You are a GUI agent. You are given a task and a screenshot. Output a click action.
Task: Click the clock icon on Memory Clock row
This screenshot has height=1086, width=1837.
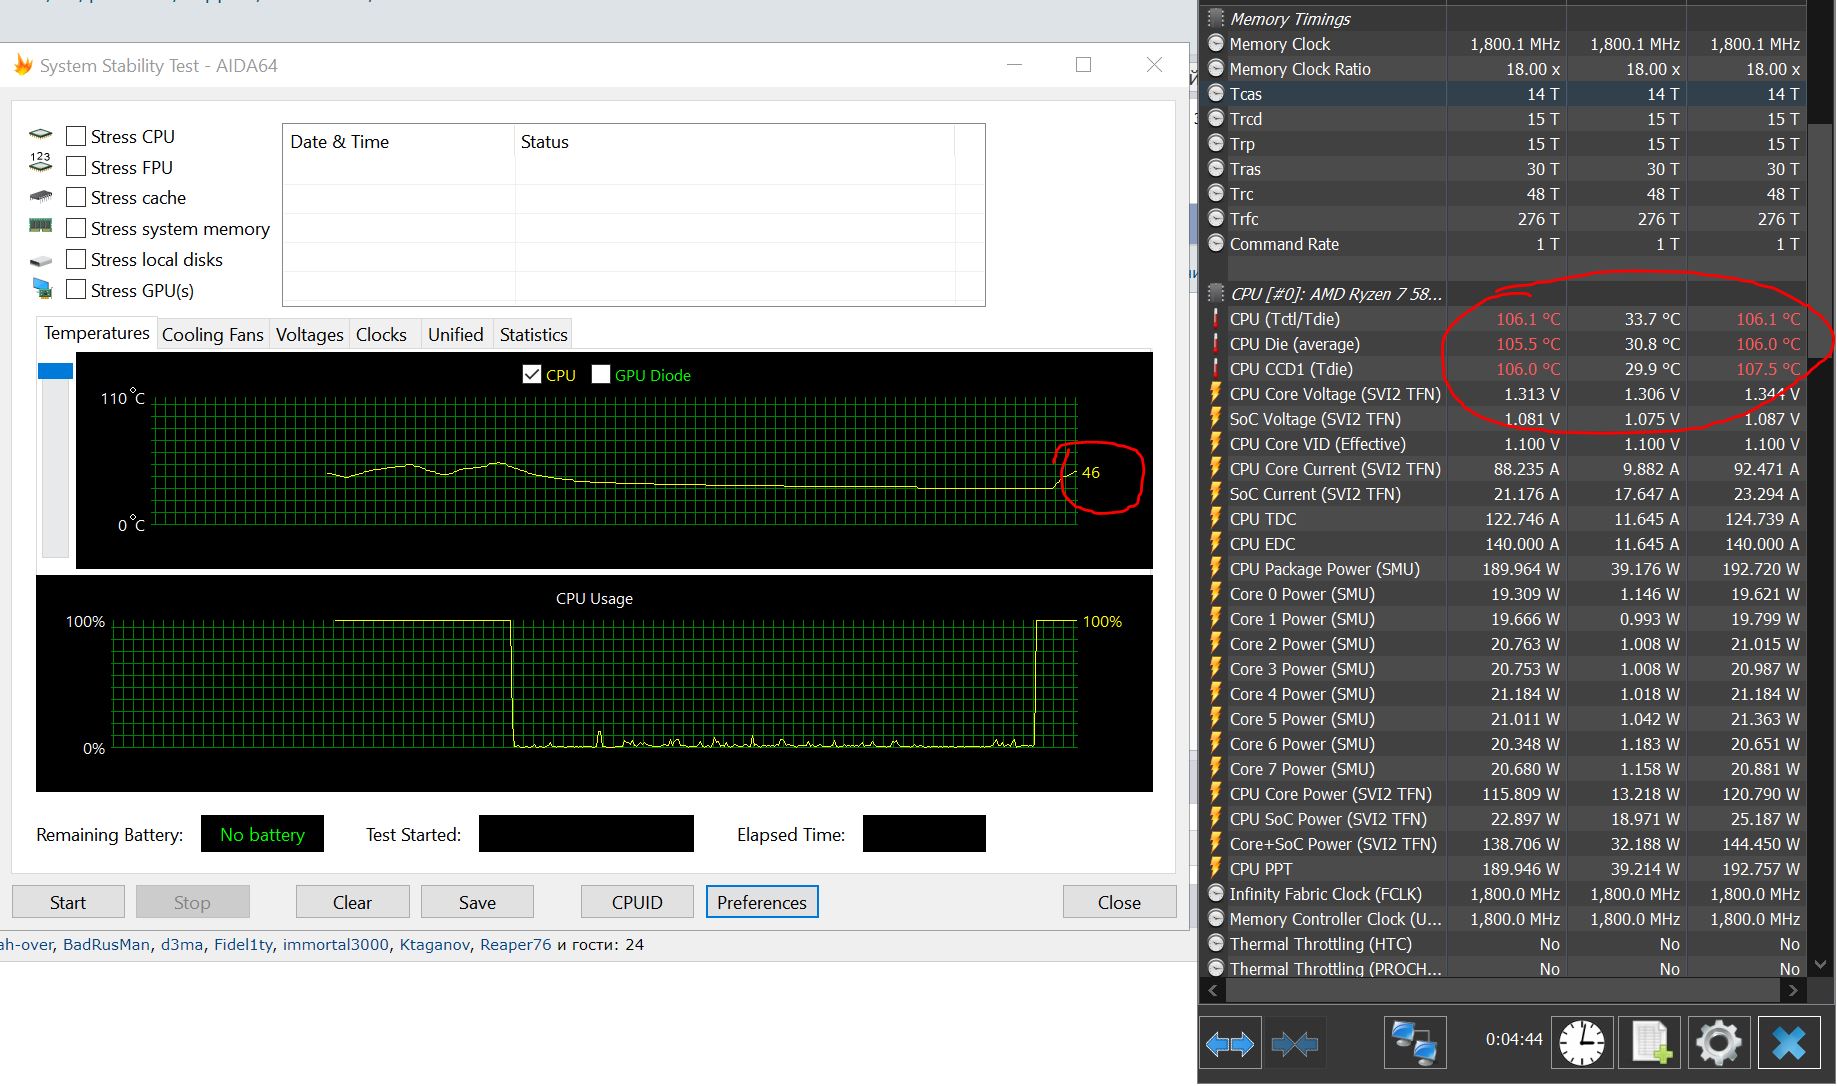(1216, 43)
